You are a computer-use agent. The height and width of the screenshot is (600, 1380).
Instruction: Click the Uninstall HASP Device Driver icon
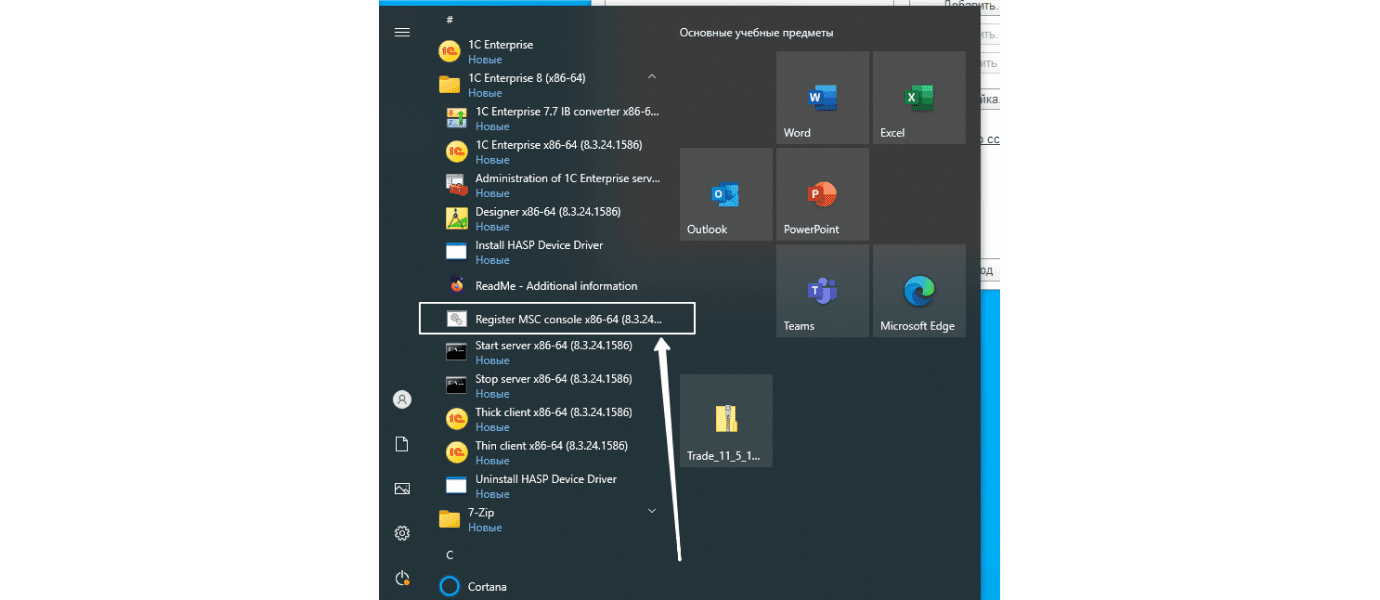pos(457,486)
